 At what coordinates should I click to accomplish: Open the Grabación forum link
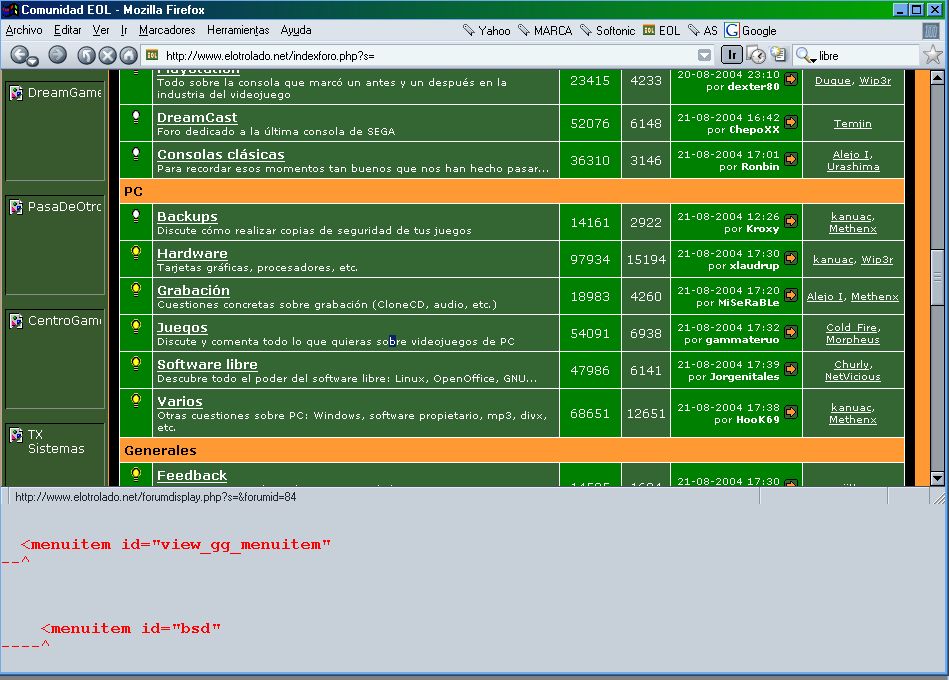pyautogui.click(x=193, y=290)
